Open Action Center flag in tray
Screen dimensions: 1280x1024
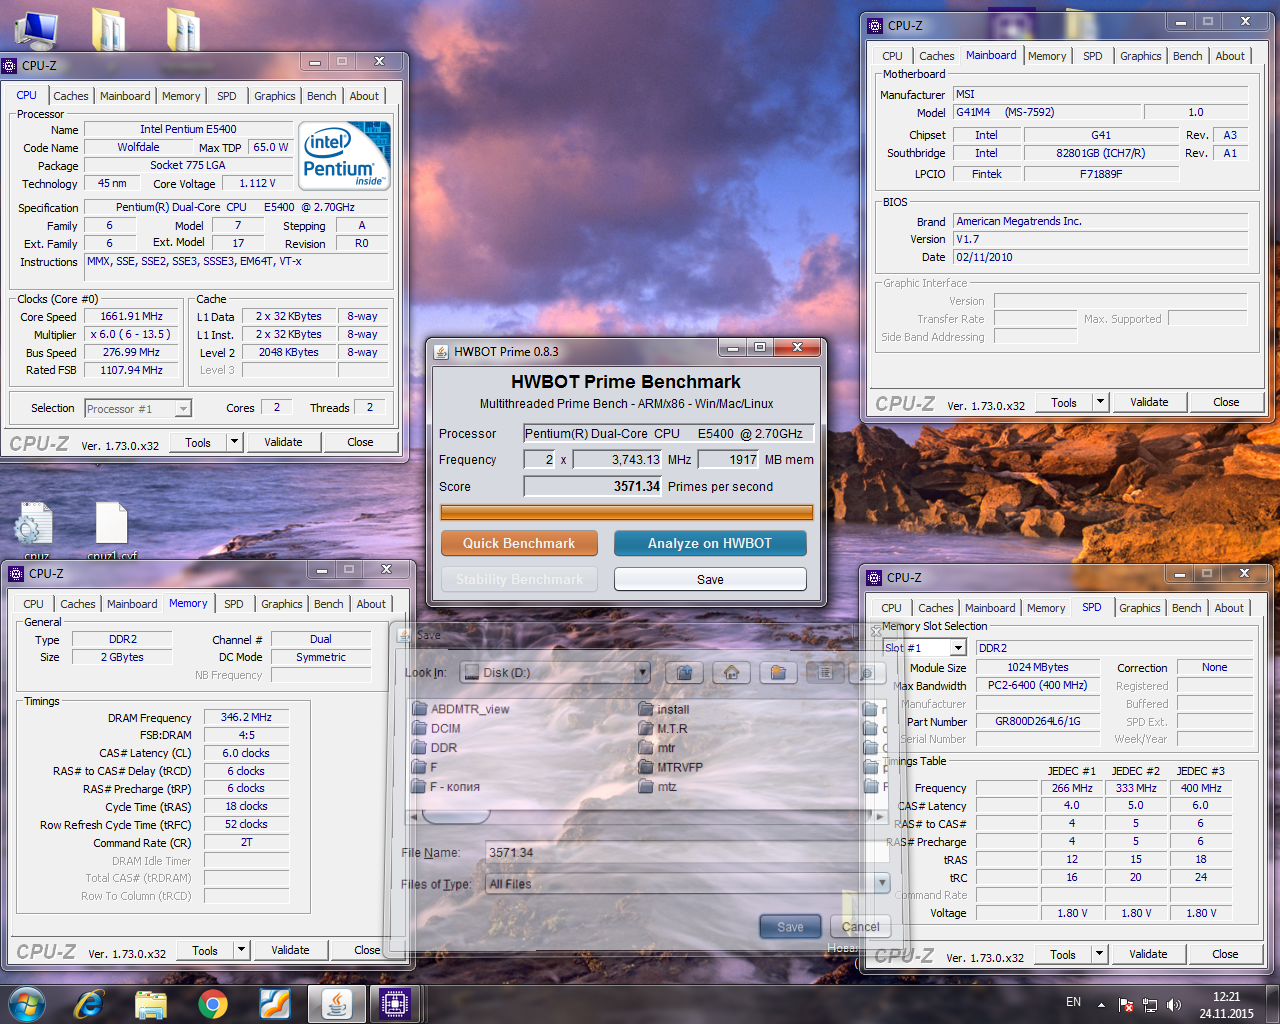[x=1126, y=1004]
